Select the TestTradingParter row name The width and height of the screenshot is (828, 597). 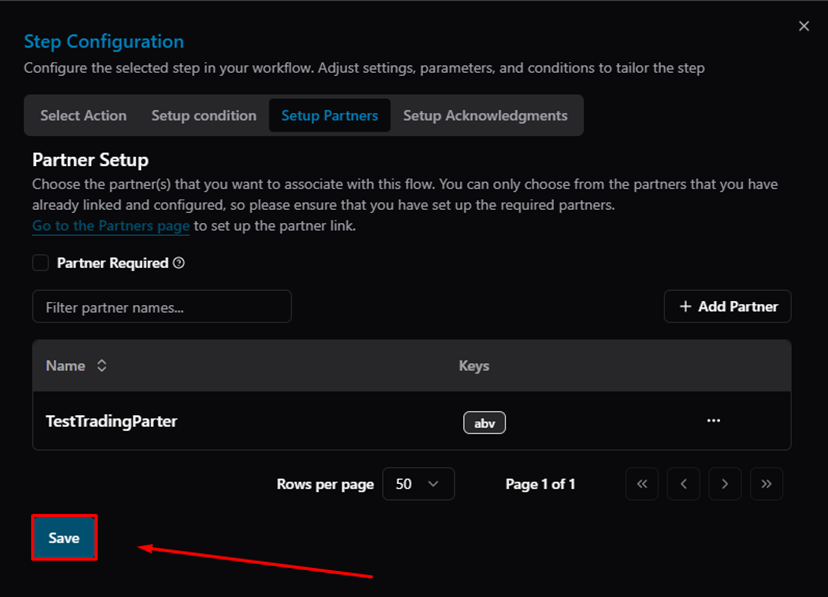pos(111,421)
